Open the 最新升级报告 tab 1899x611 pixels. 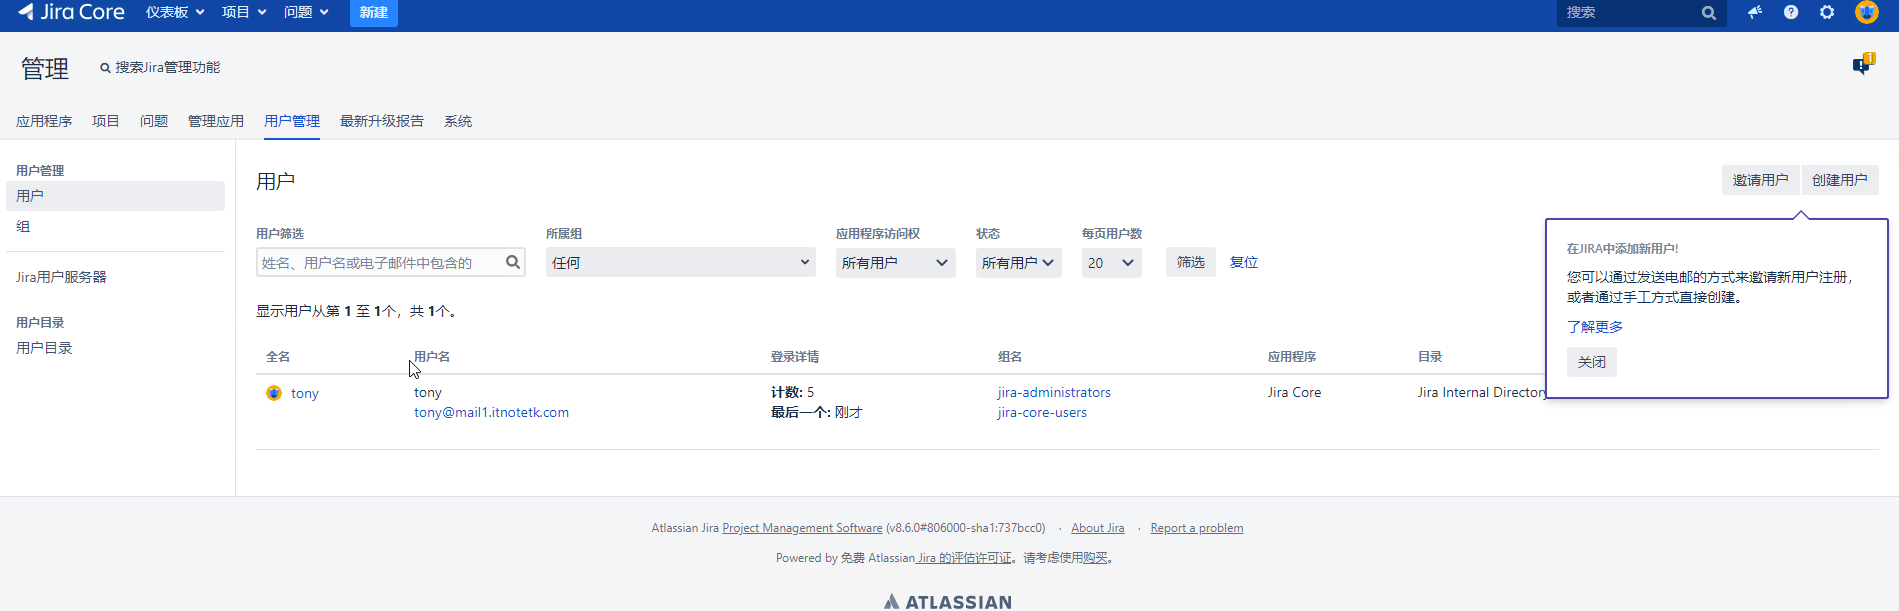click(x=382, y=121)
